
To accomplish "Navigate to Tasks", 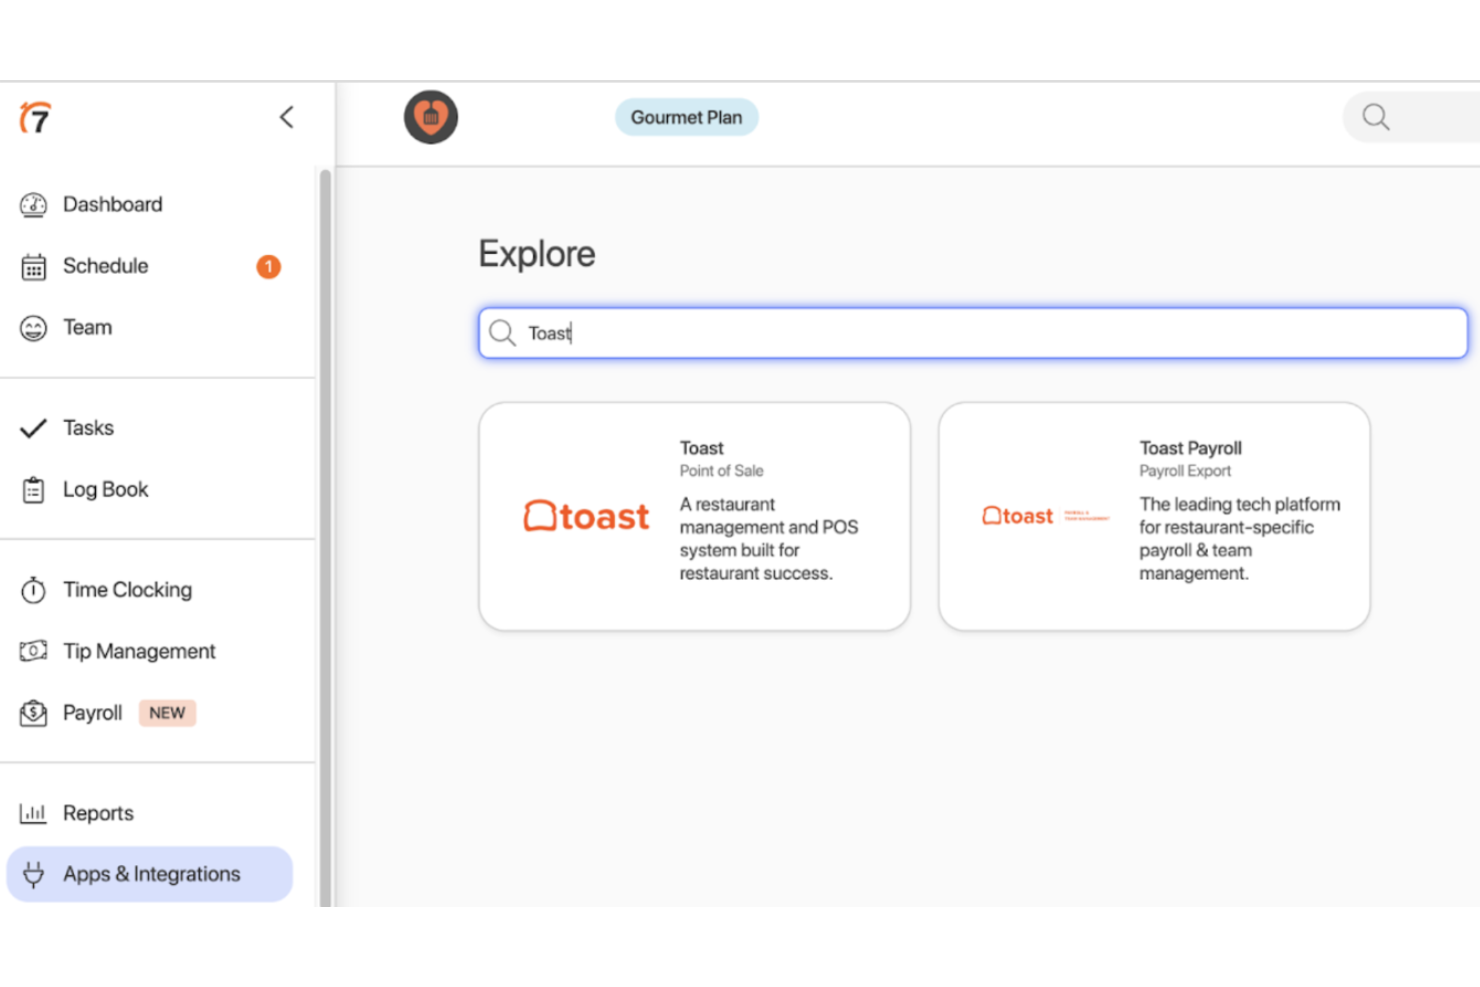I will click(88, 428).
